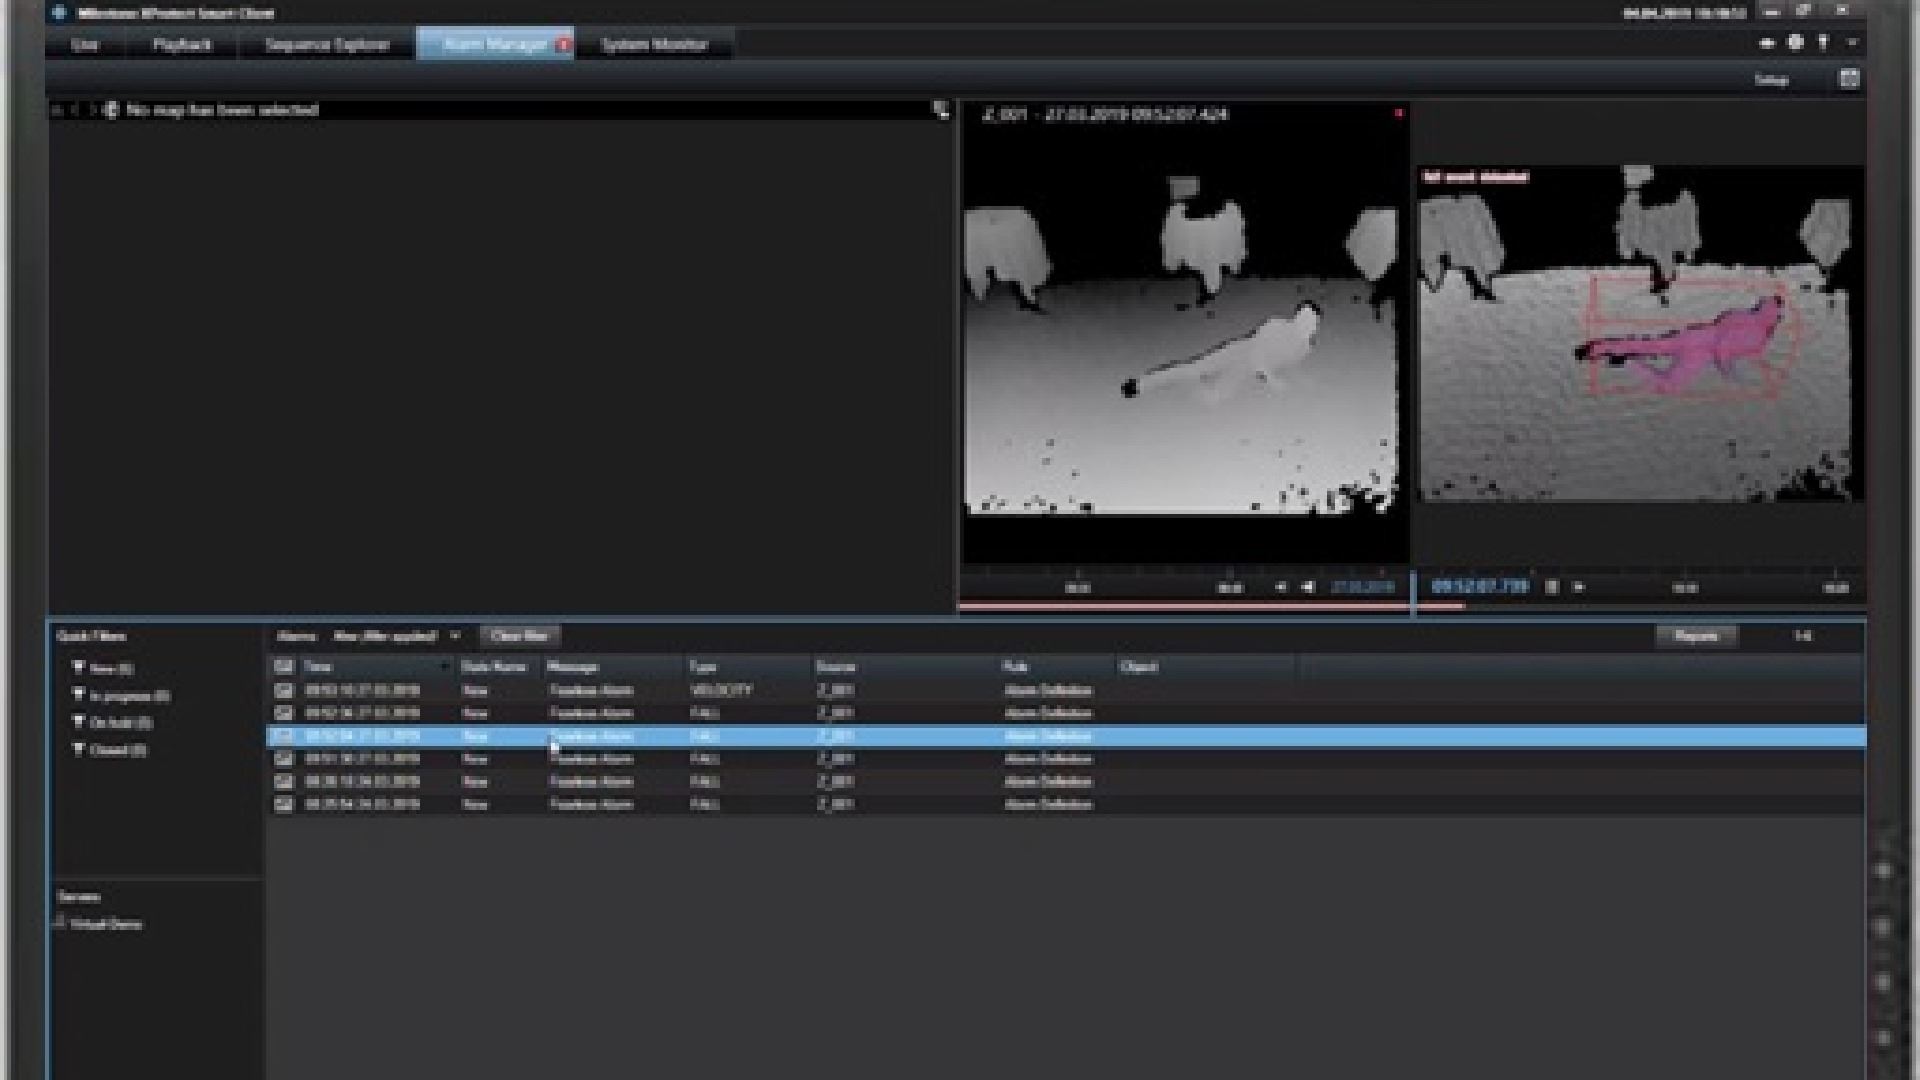Apply the In progress quick filter
Screen dimensions: 1920x1080
(121, 695)
